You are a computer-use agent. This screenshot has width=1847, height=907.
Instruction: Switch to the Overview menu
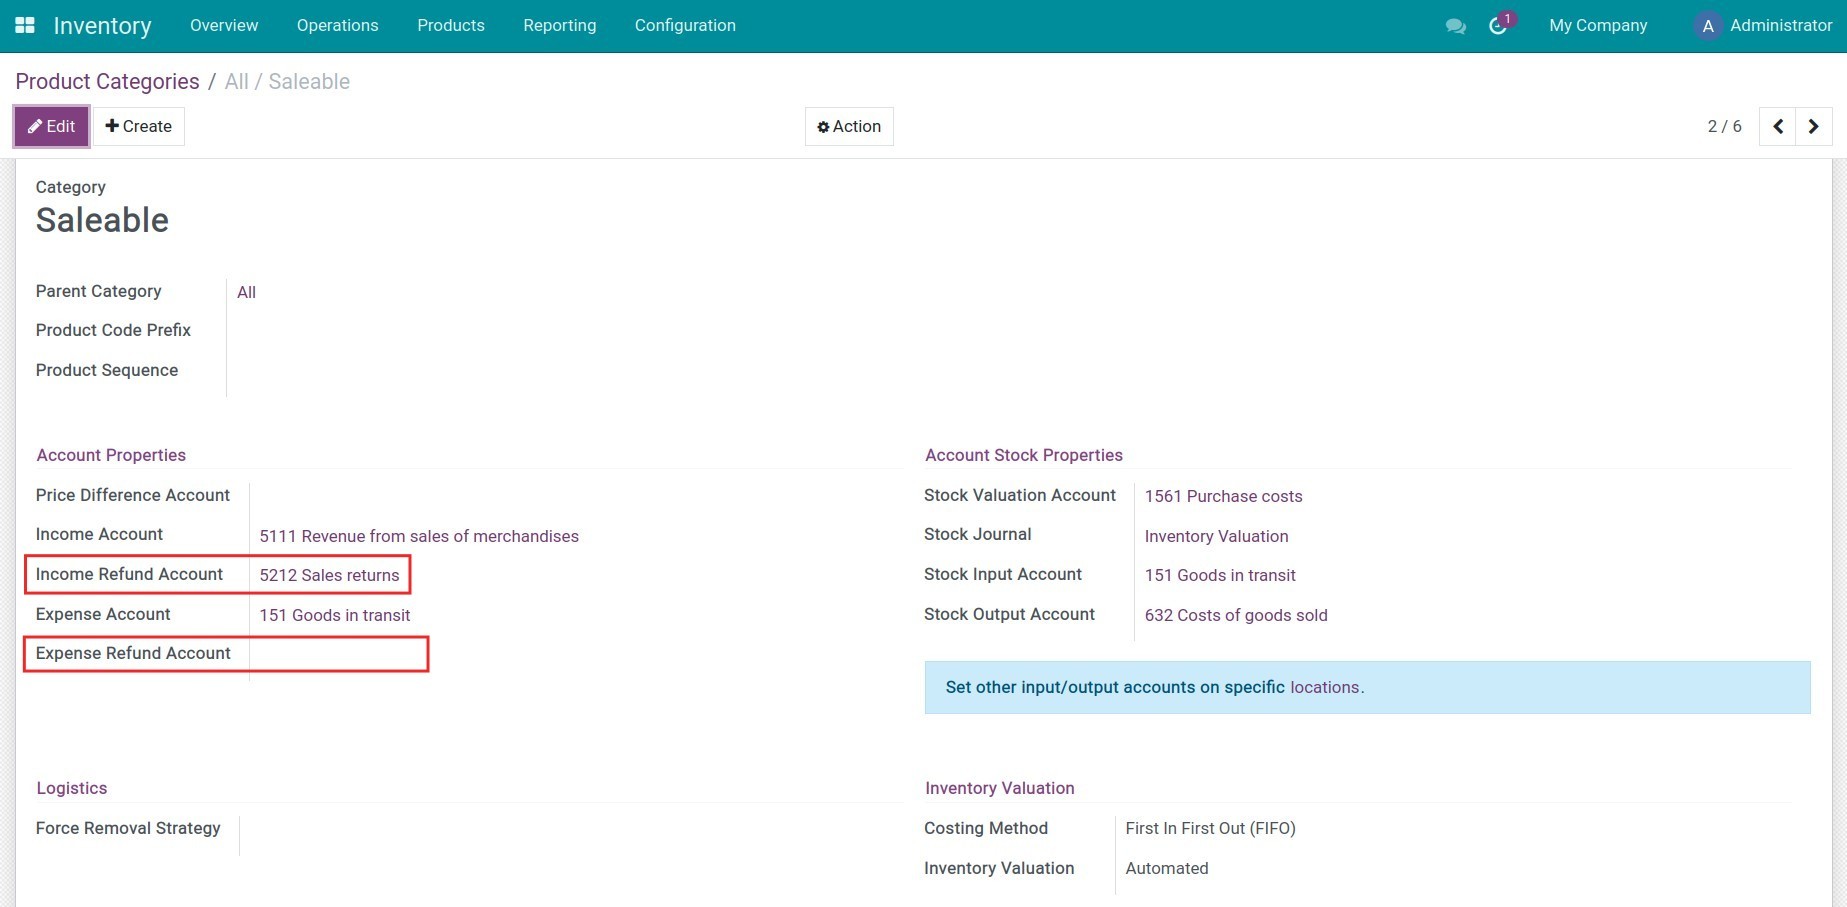coord(223,25)
